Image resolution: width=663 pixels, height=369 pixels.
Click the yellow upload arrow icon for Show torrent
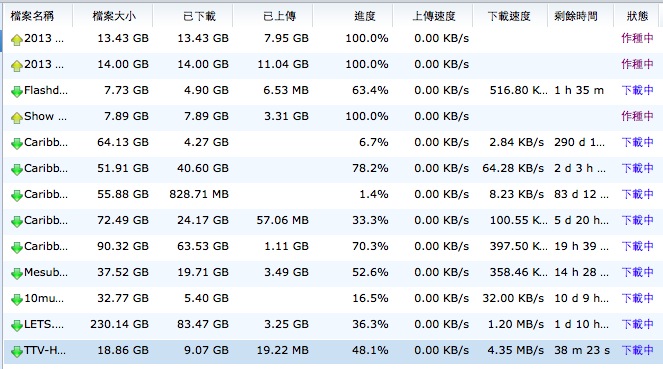(16, 118)
